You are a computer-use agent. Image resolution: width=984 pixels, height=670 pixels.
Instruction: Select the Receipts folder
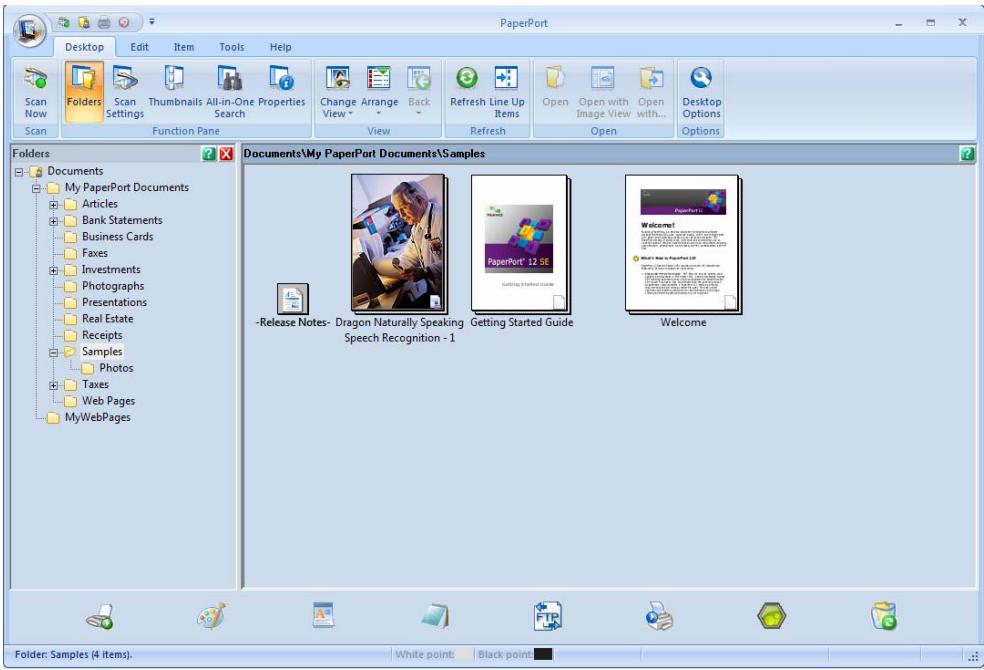tap(102, 335)
